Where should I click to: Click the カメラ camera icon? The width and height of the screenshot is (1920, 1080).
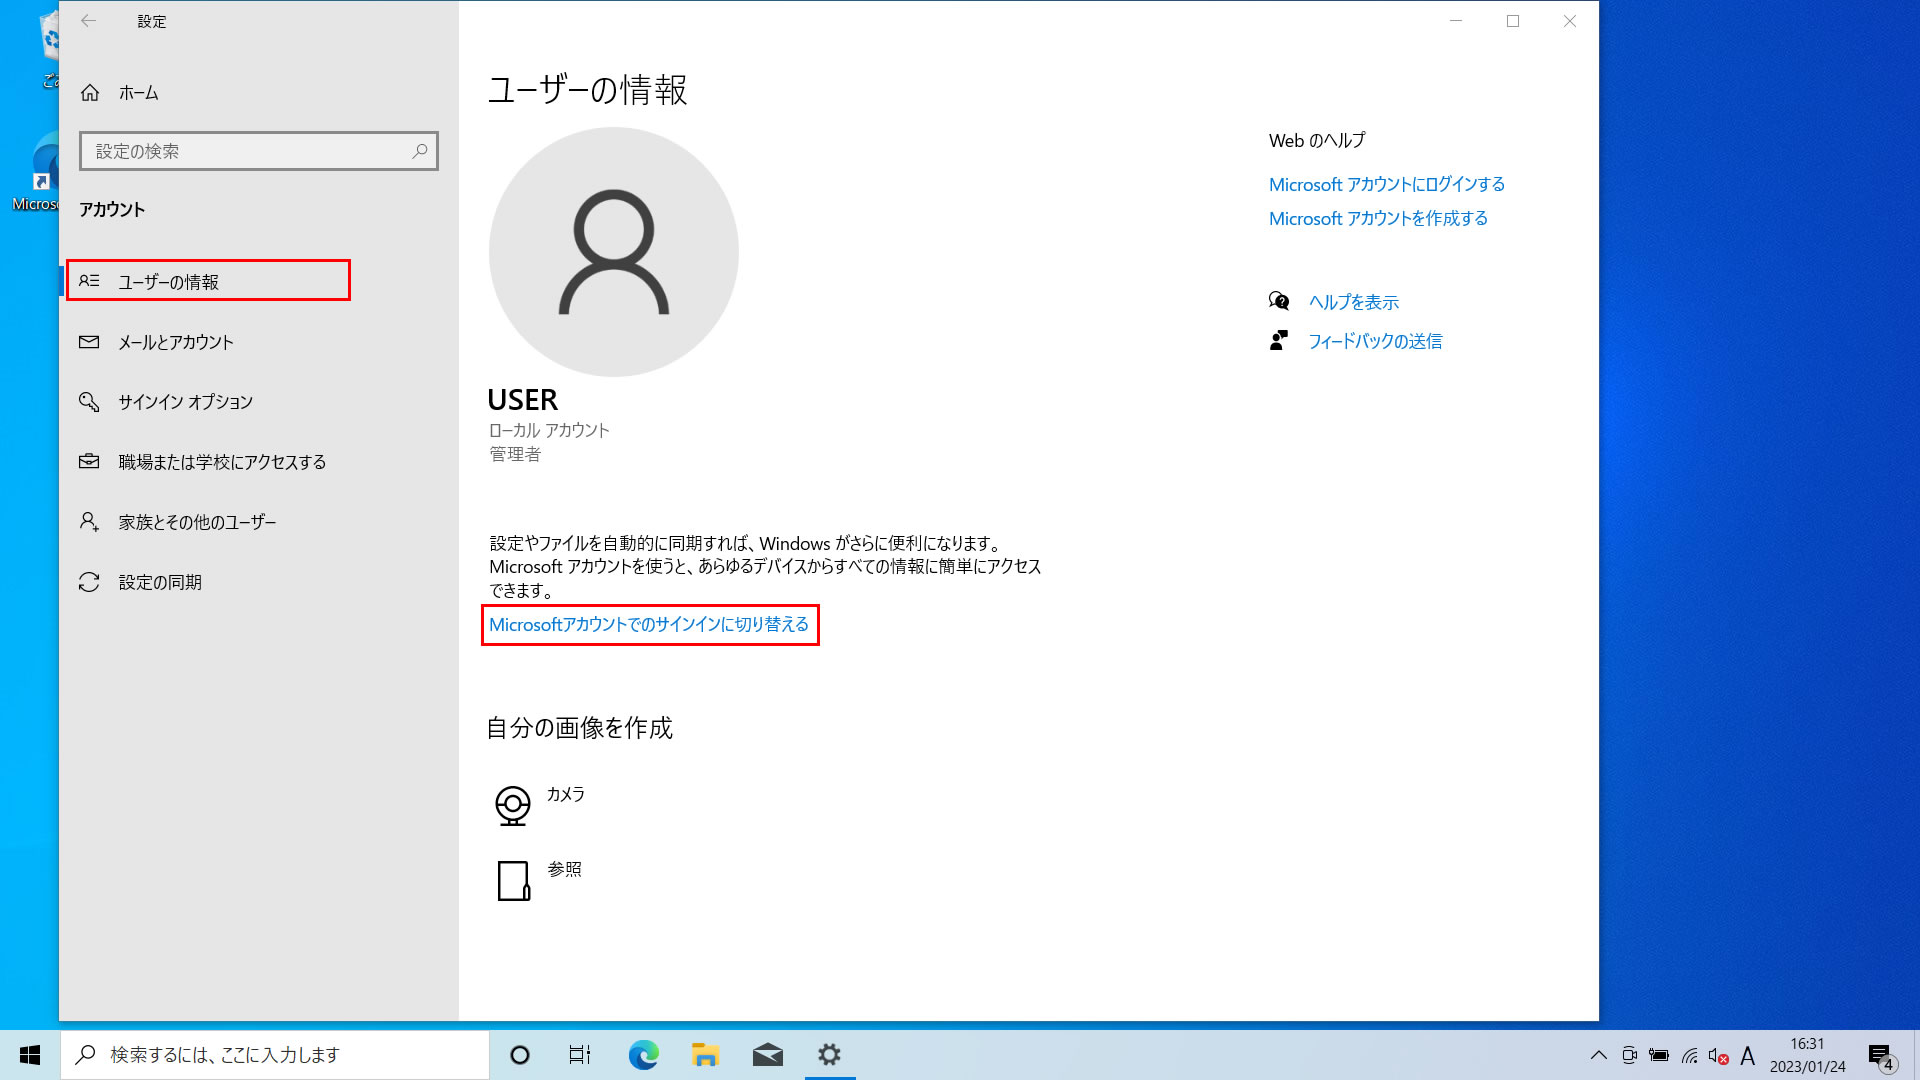click(513, 805)
